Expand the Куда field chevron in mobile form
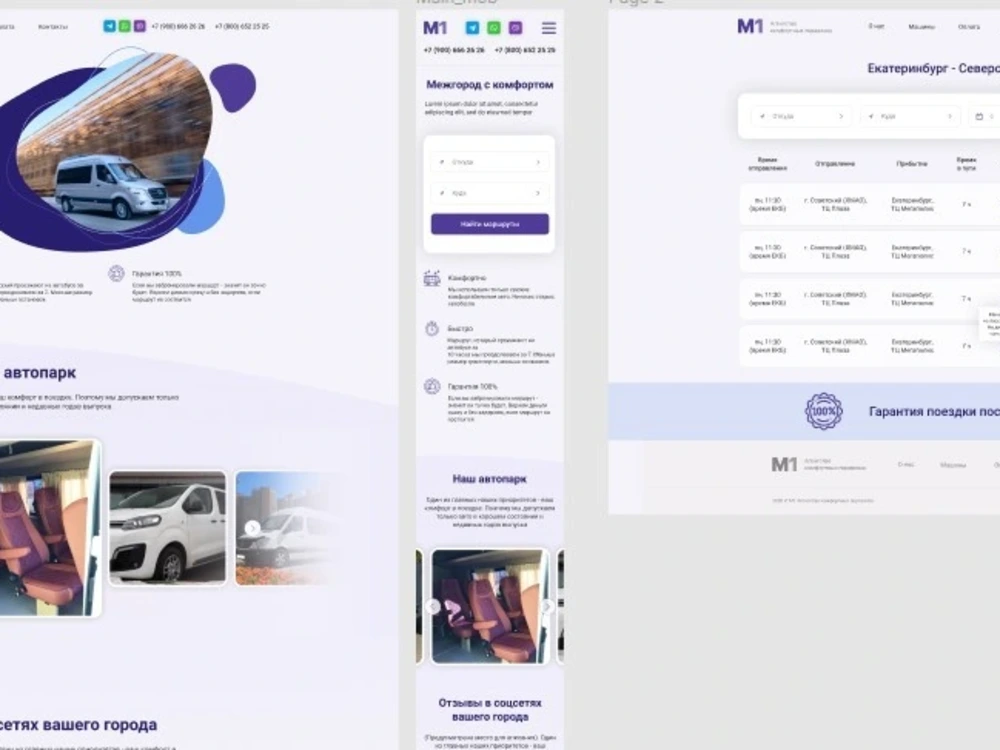The width and height of the screenshot is (1000, 750). (538, 193)
